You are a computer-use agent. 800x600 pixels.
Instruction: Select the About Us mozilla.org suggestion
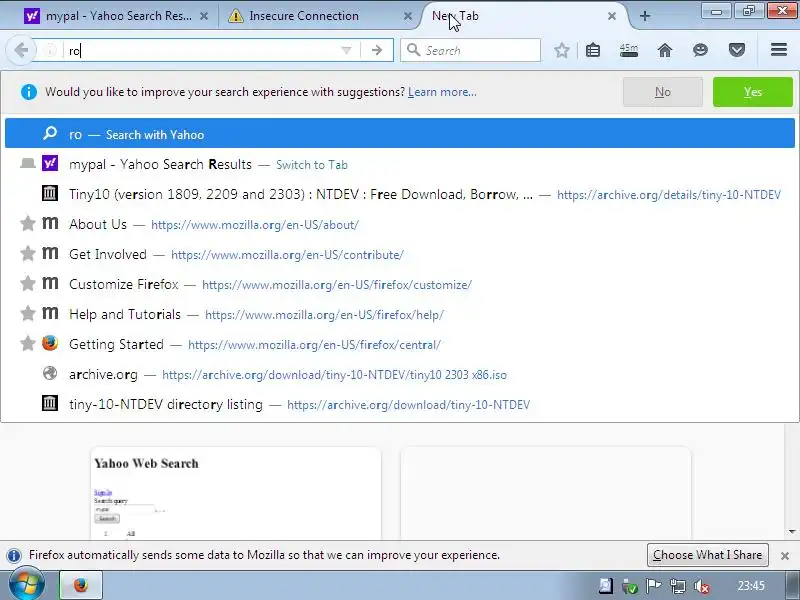tap(400, 224)
